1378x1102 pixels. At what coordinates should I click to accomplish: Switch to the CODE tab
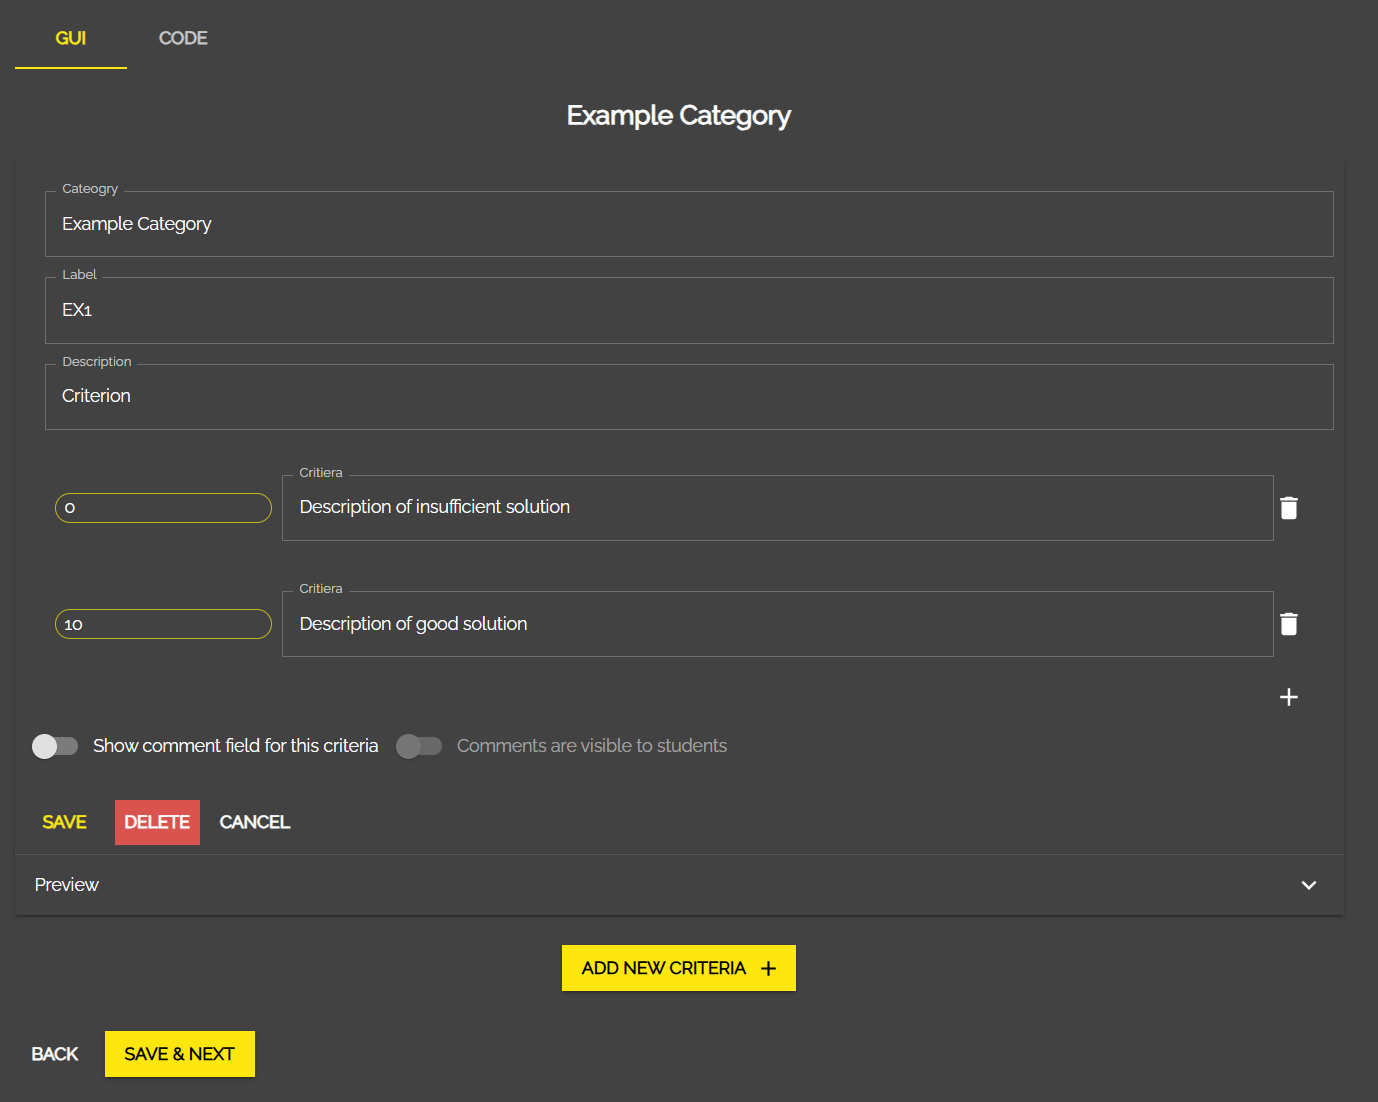pos(183,38)
